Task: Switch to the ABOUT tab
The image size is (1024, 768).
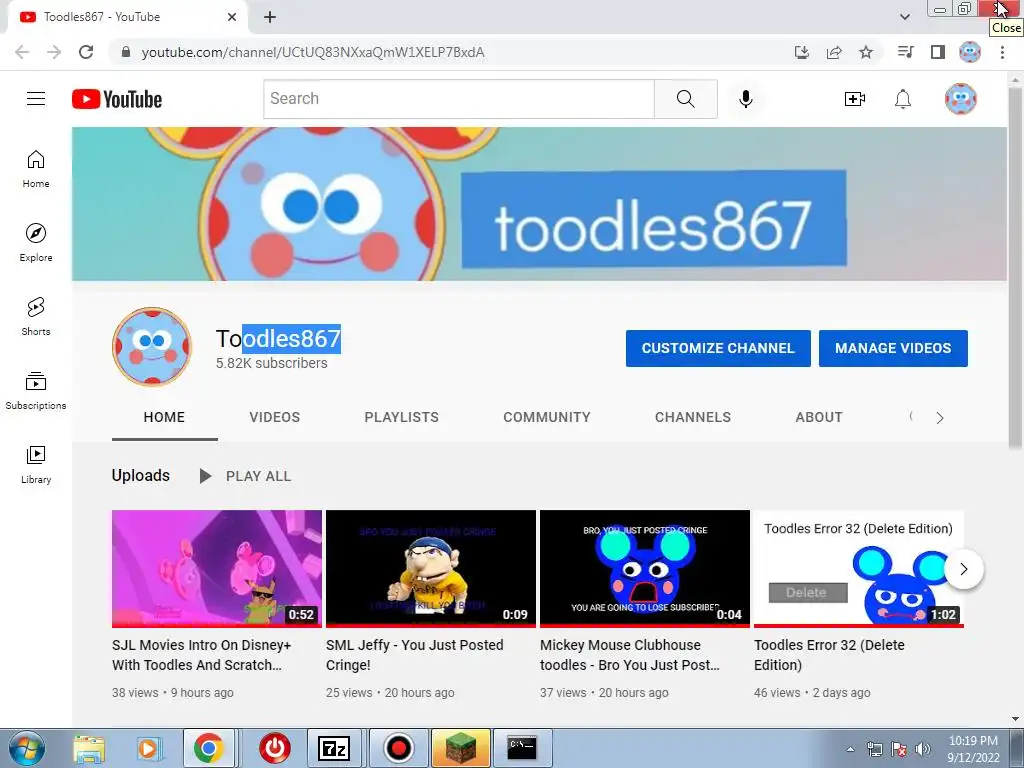Action: click(819, 417)
